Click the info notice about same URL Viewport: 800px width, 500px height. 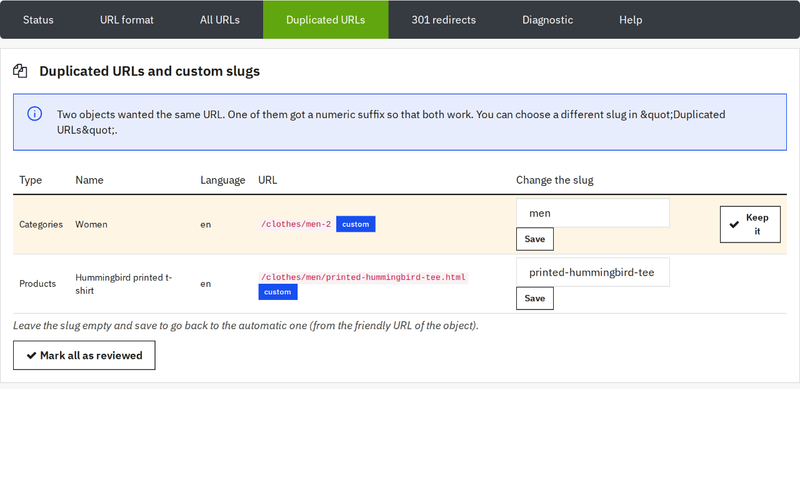point(400,122)
